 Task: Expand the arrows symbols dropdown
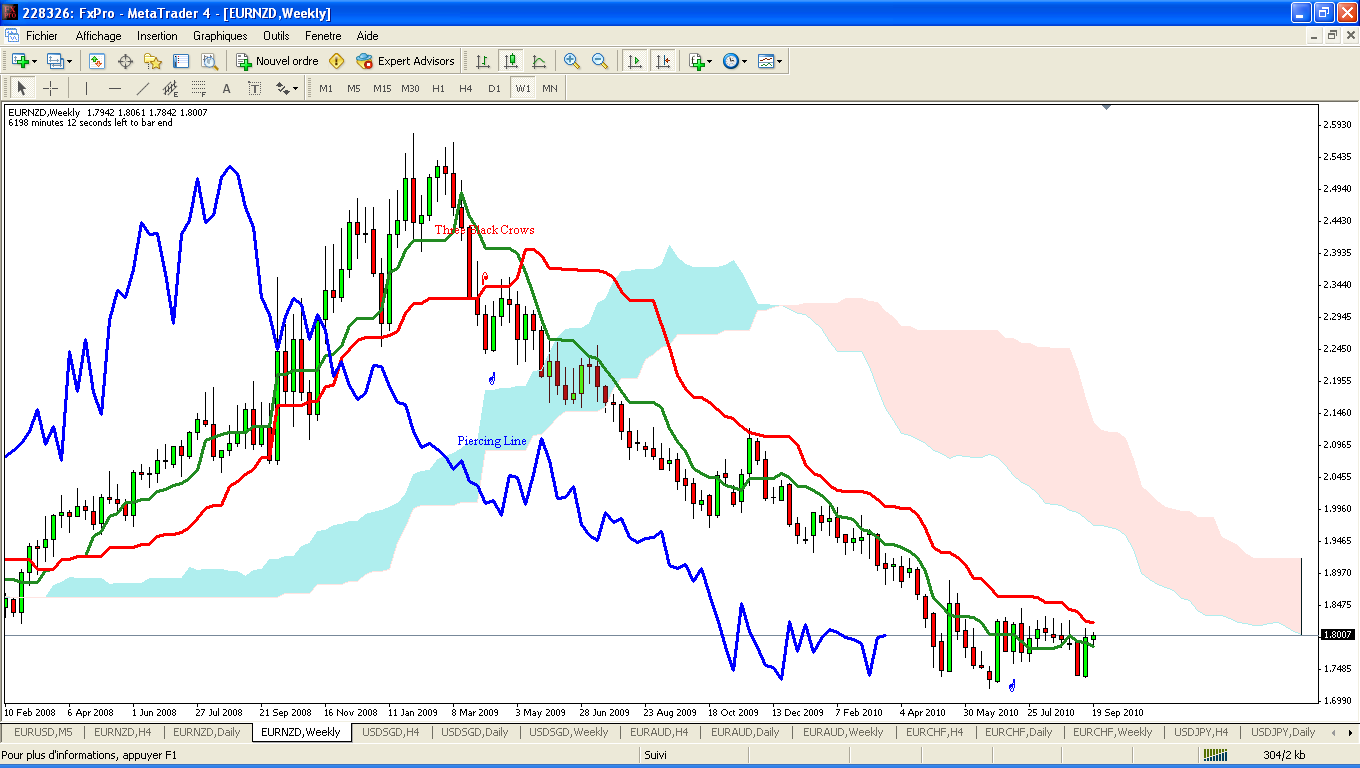pos(296,88)
